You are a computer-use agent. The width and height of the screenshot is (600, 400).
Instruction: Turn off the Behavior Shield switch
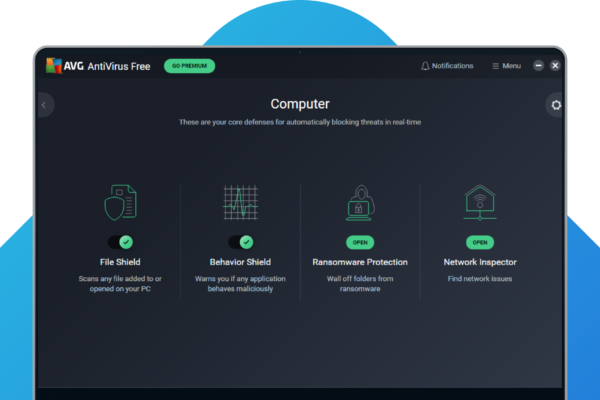tap(240, 242)
